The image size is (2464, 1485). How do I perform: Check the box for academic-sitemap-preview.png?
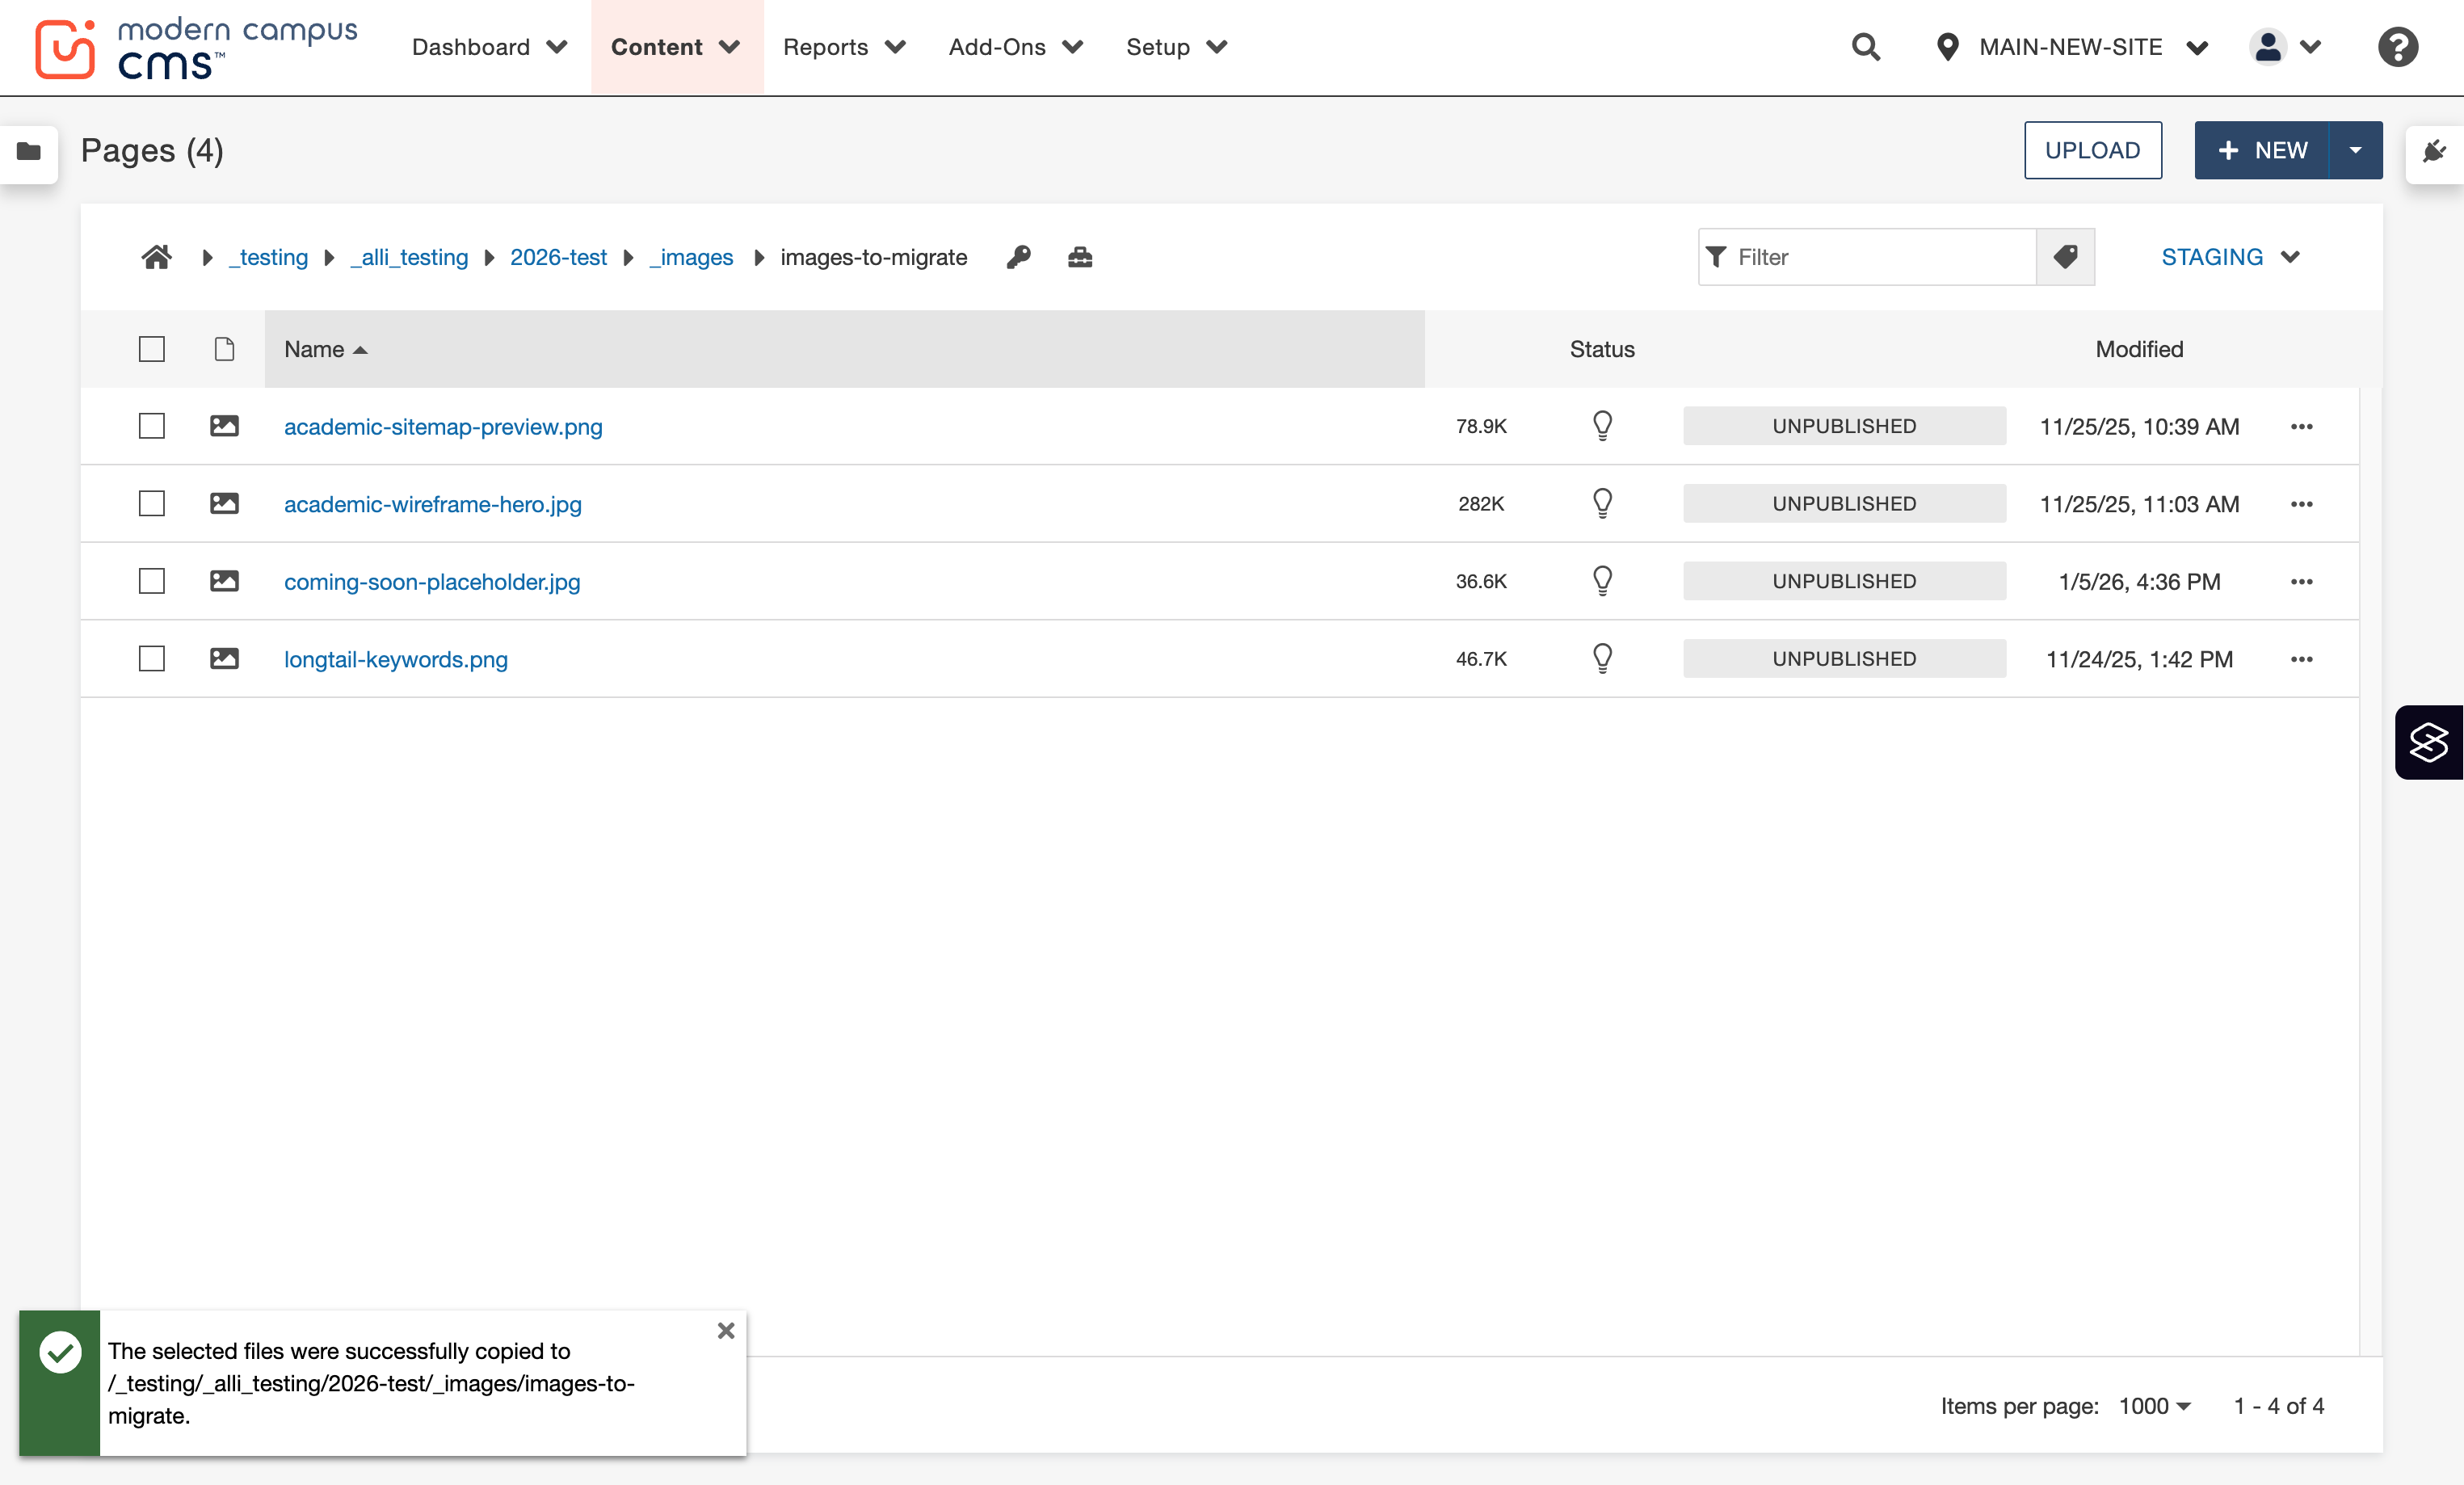(x=152, y=426)
